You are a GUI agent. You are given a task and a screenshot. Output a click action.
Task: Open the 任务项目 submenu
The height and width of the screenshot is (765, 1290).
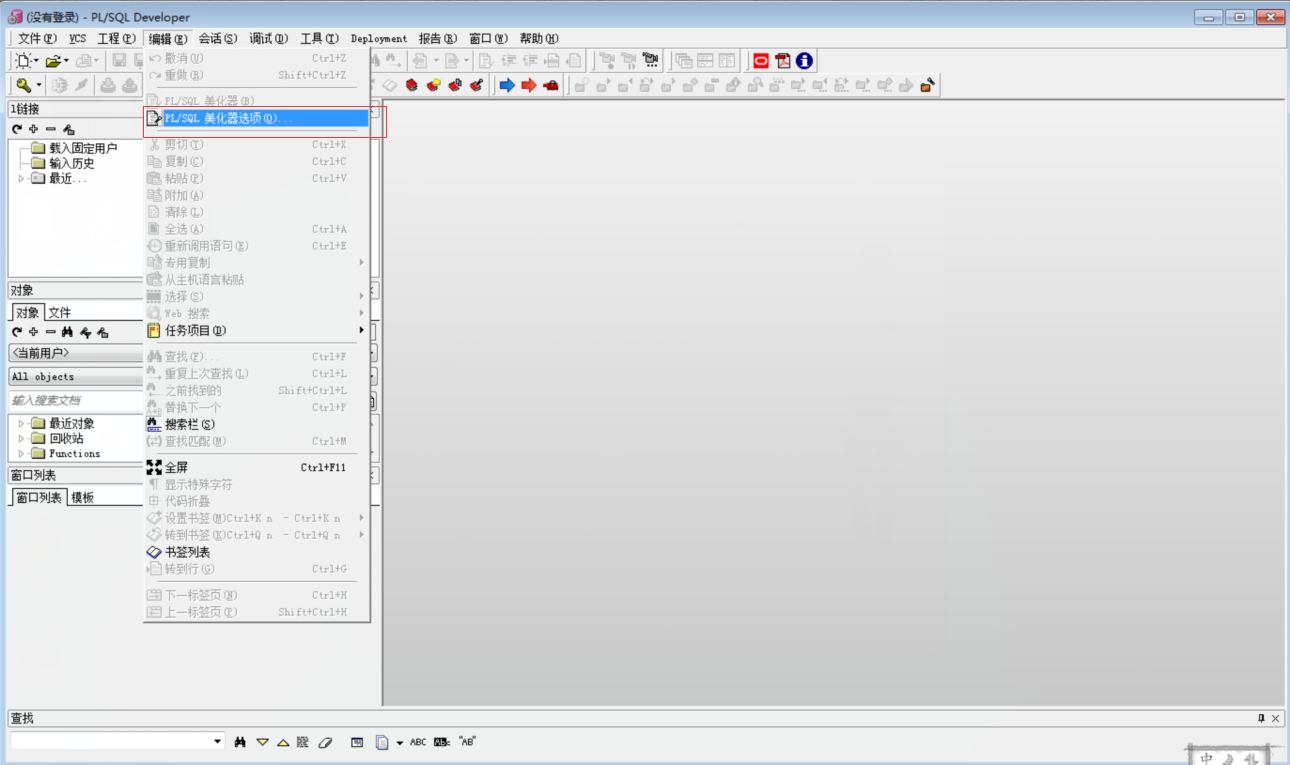pos(256,331)
